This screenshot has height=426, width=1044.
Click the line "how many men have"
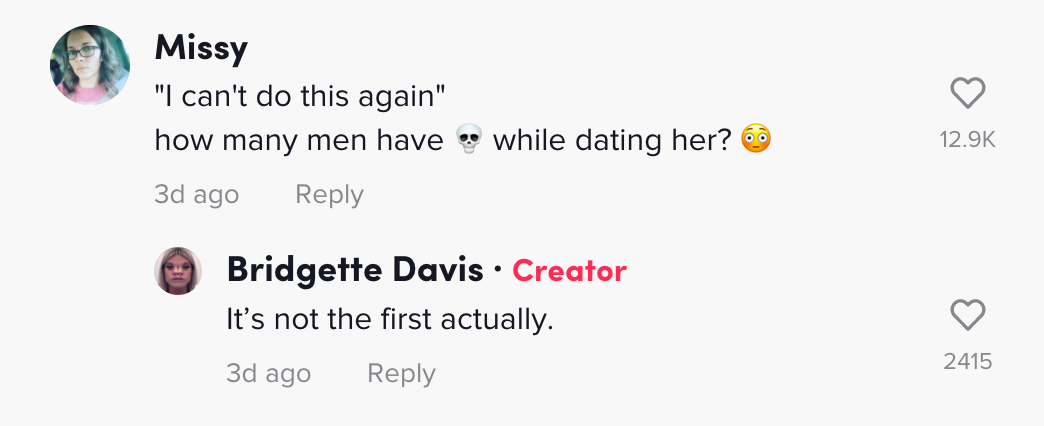[x=299, y=140]
